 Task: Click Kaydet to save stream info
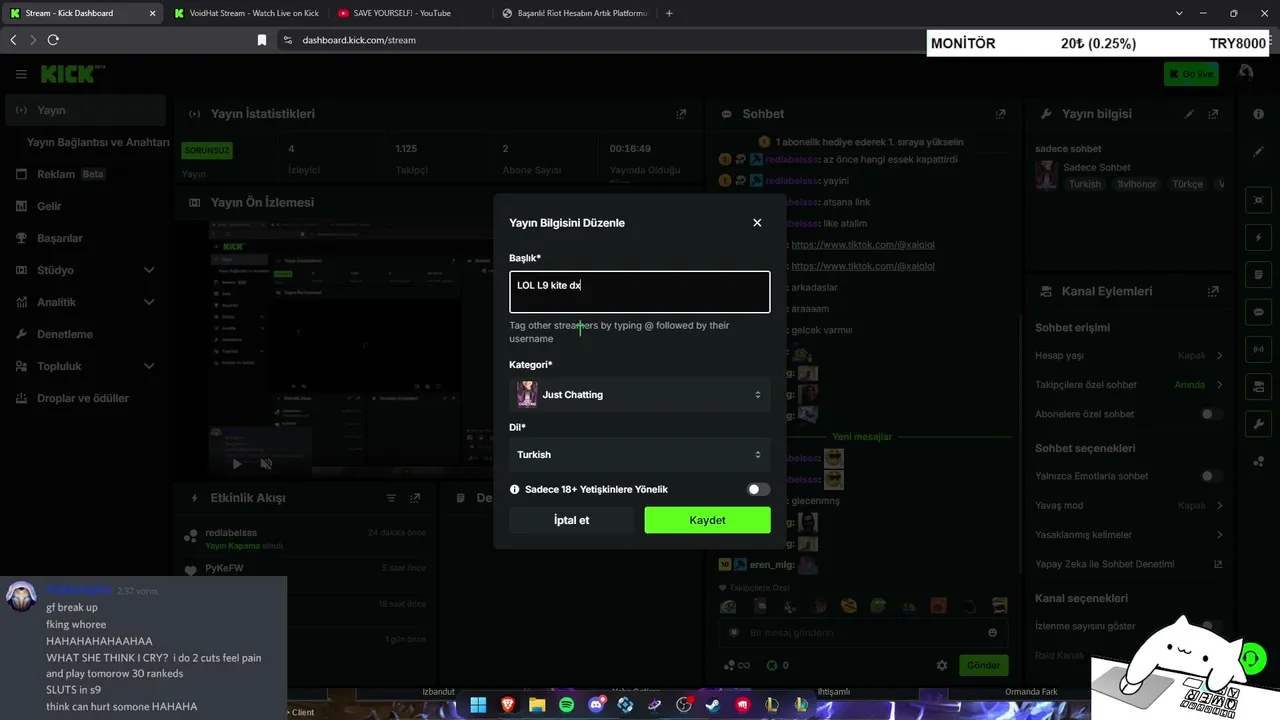(x=707, y=520)
